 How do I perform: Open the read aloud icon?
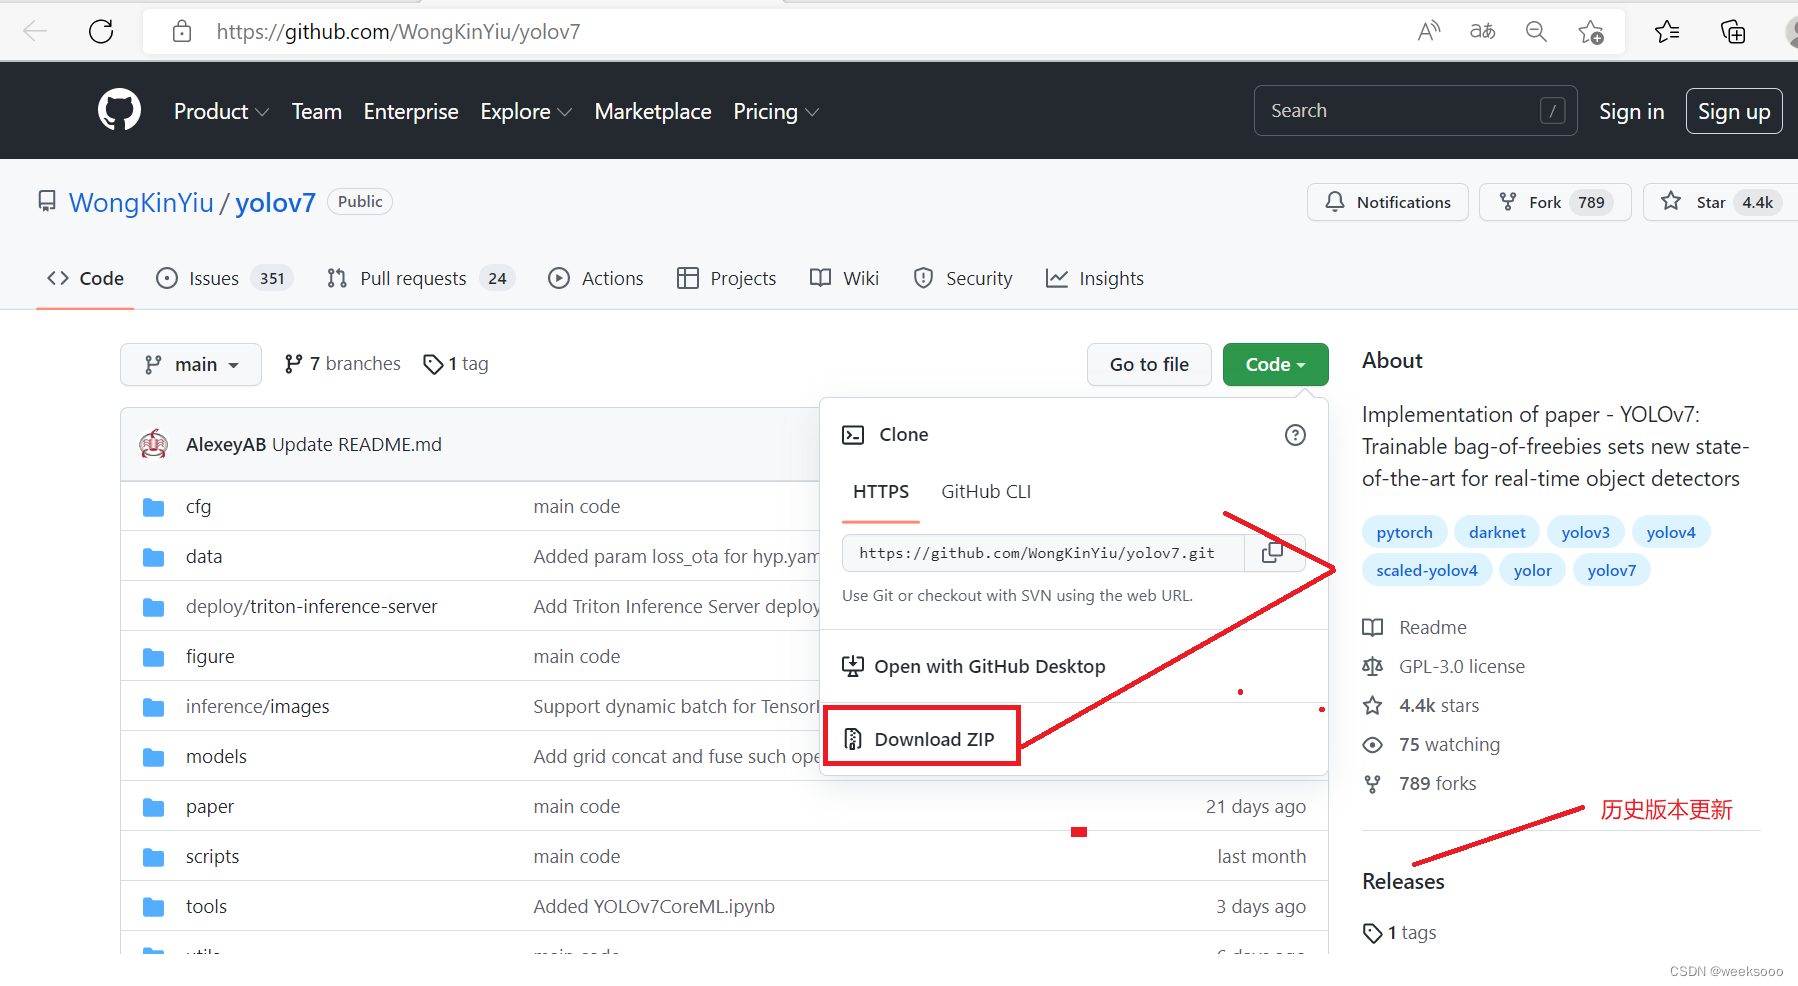(1429, 31)
